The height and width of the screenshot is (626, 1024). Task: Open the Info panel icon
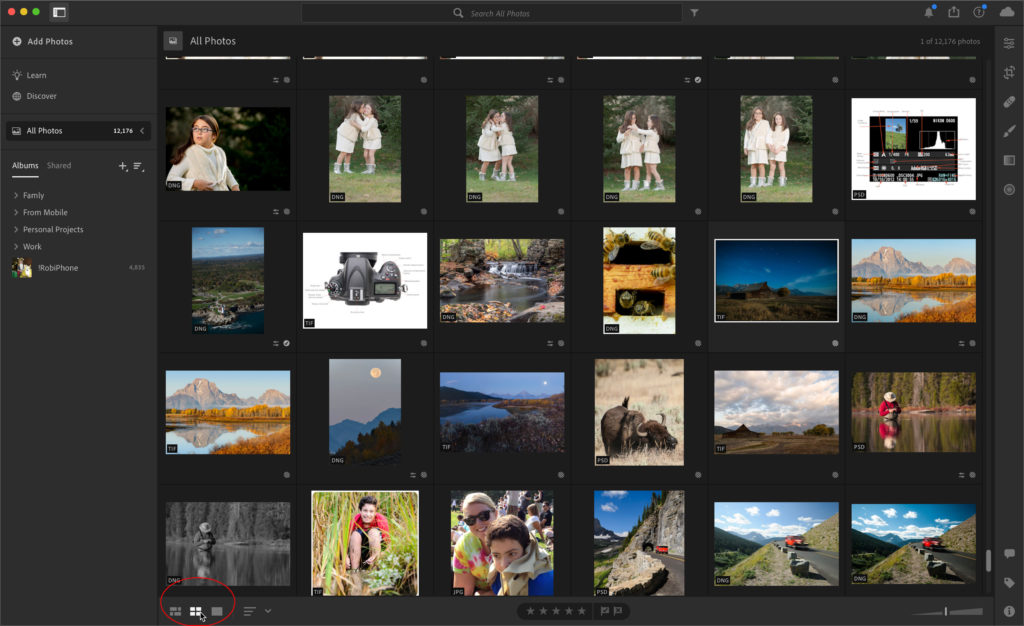[x=1009, y=611]
